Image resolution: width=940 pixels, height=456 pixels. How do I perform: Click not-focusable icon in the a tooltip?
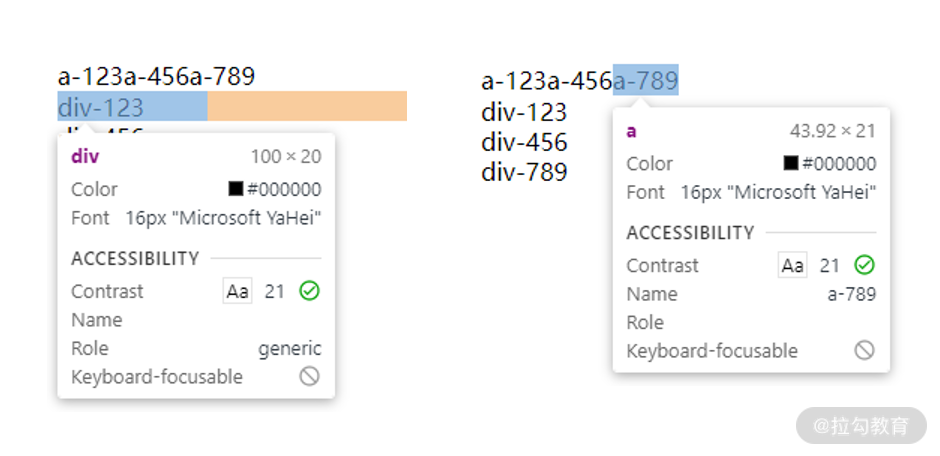865,350
